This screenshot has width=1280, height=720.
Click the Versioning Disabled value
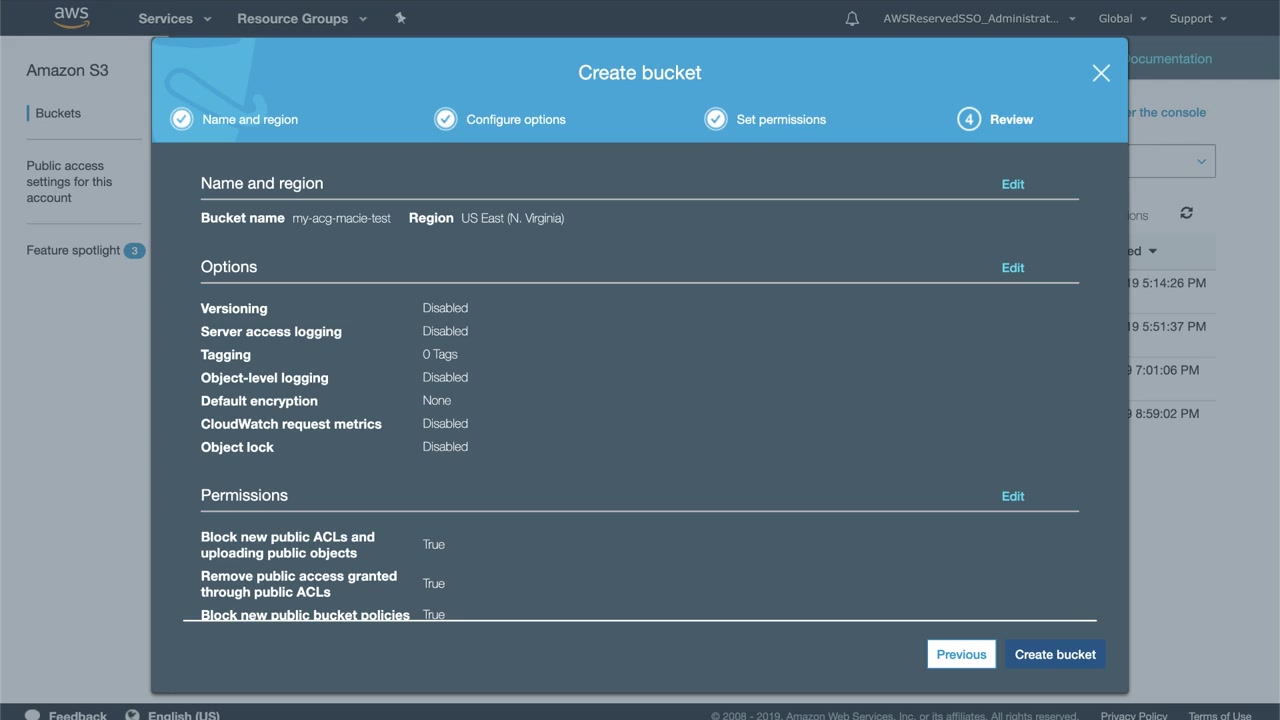click(x=445, y=308)
